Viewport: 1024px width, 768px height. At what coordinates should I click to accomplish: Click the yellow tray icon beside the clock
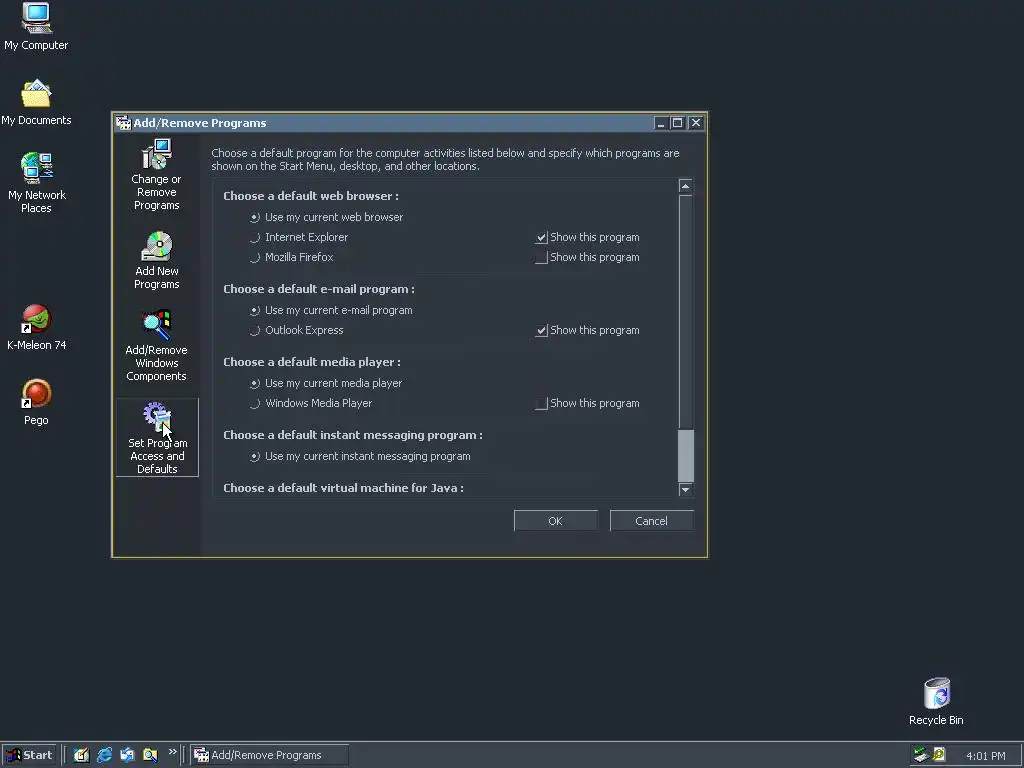pyautogui.click(x=939, y=755)
